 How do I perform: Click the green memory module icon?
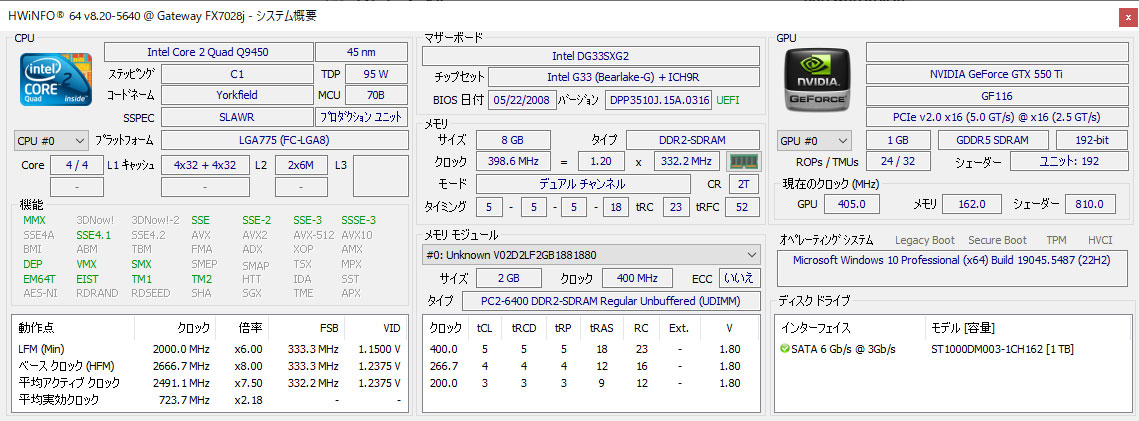pyautogui.click(x=742, y=161)
